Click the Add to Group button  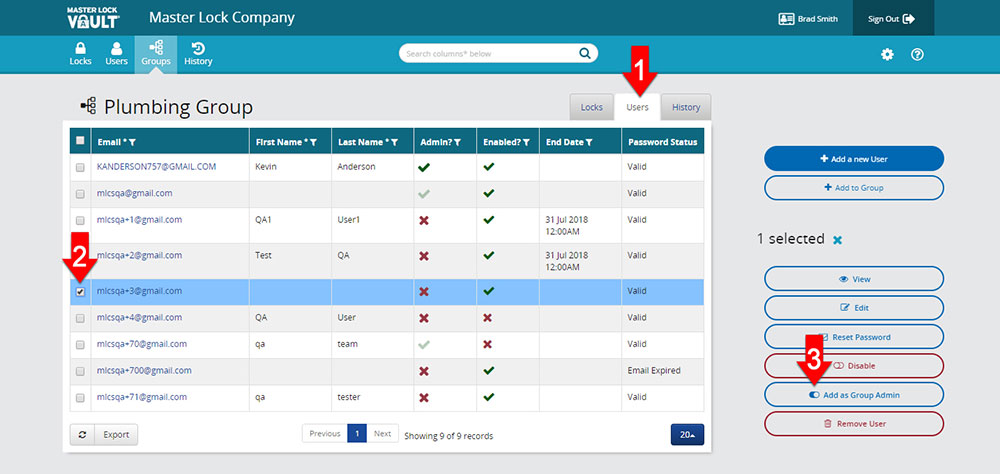854,188
